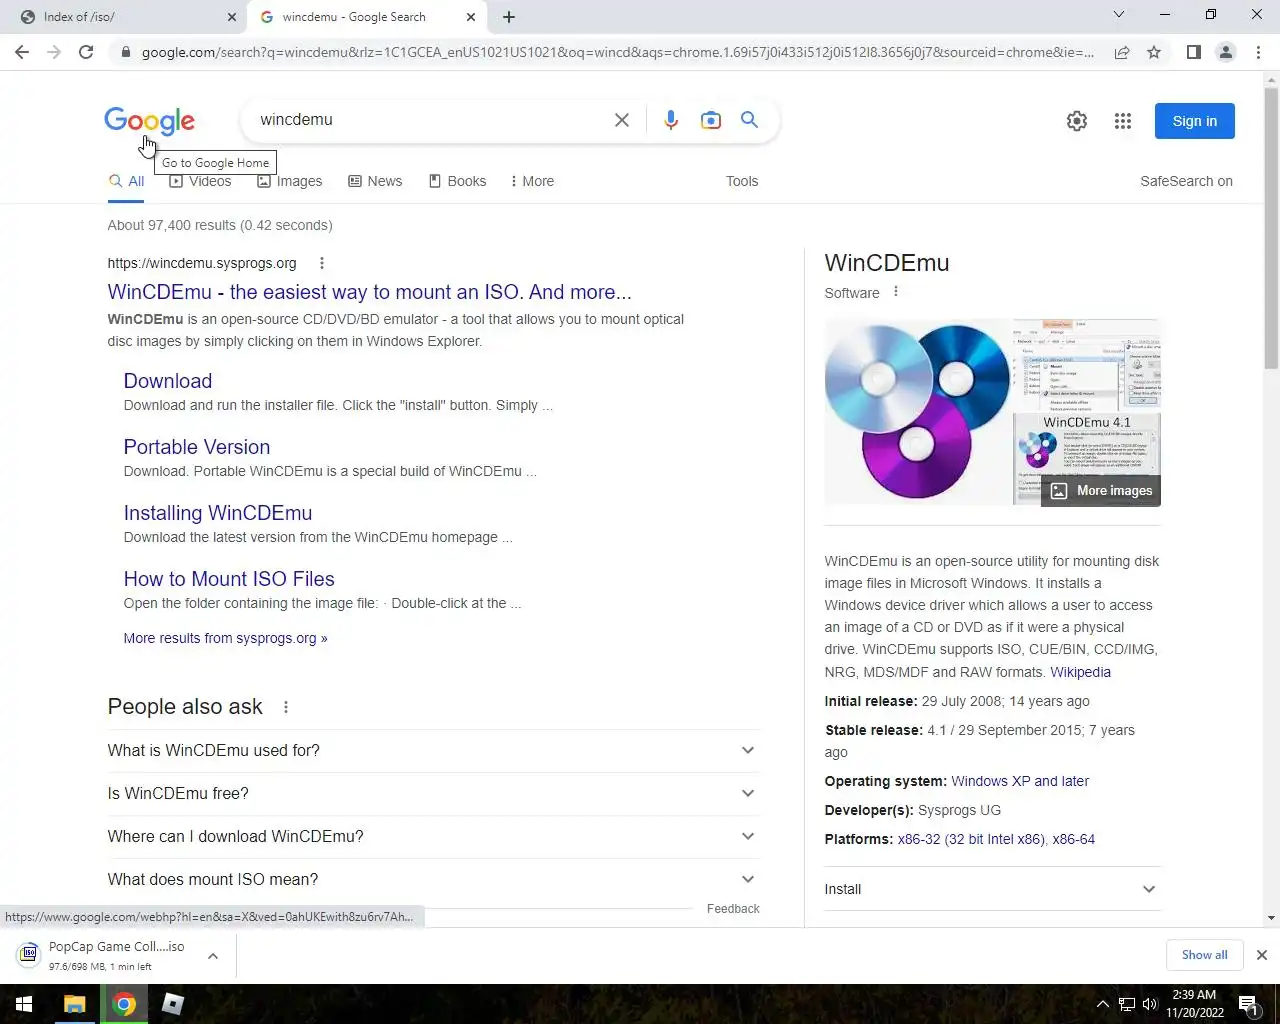This screenshot has height=1024, width=1280.
Task: Close the Index of /iso/ tab
Action: (232, 17)
